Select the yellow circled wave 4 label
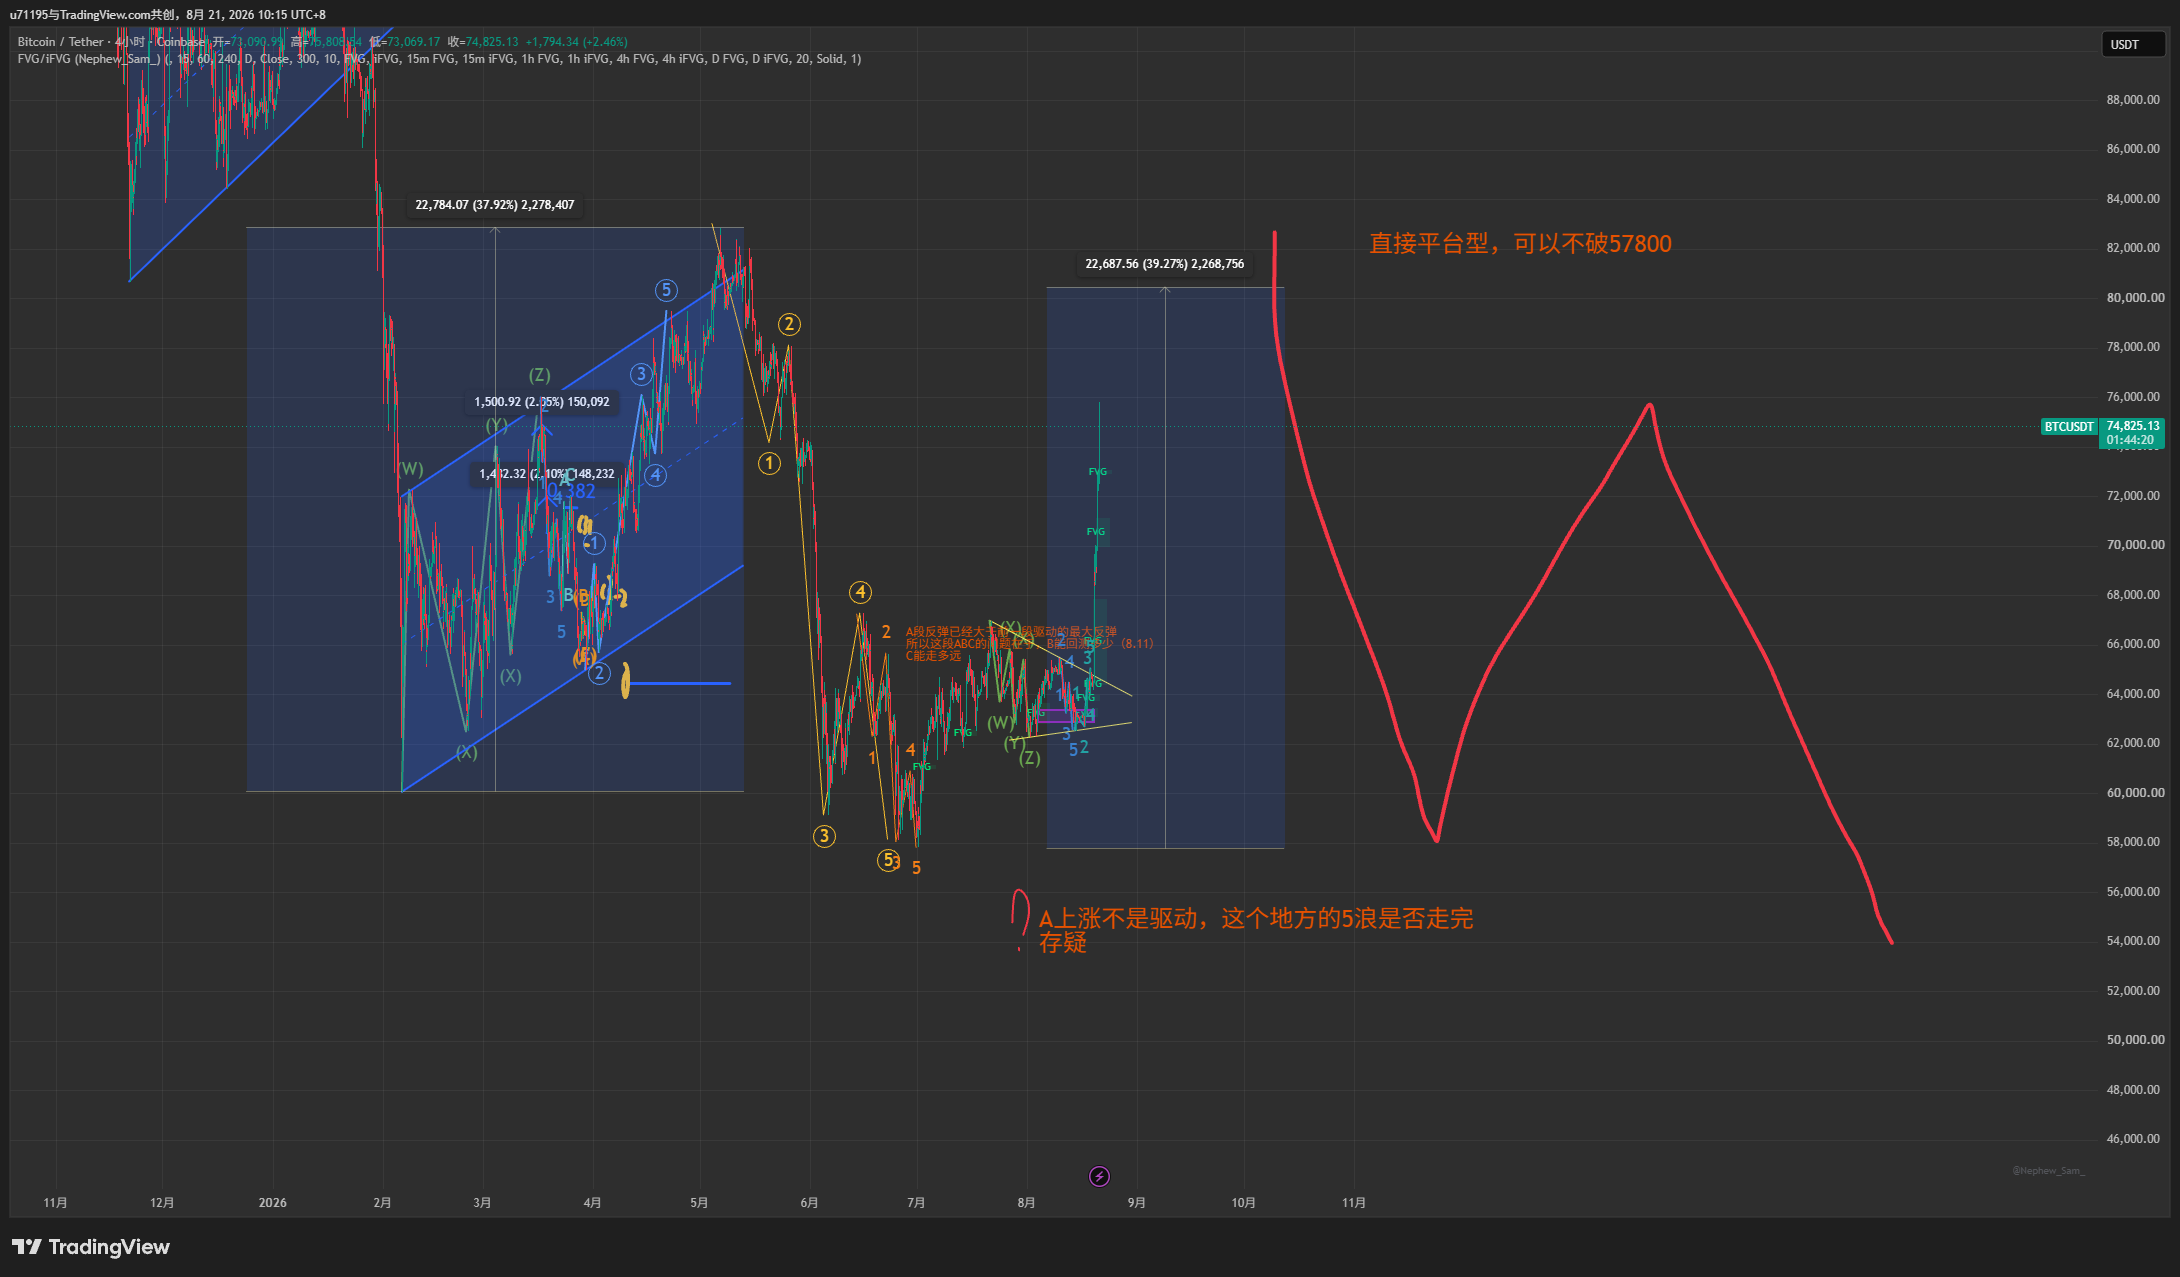Image resolution: width=2180 pixels, height=1277 pixels. 860,592
